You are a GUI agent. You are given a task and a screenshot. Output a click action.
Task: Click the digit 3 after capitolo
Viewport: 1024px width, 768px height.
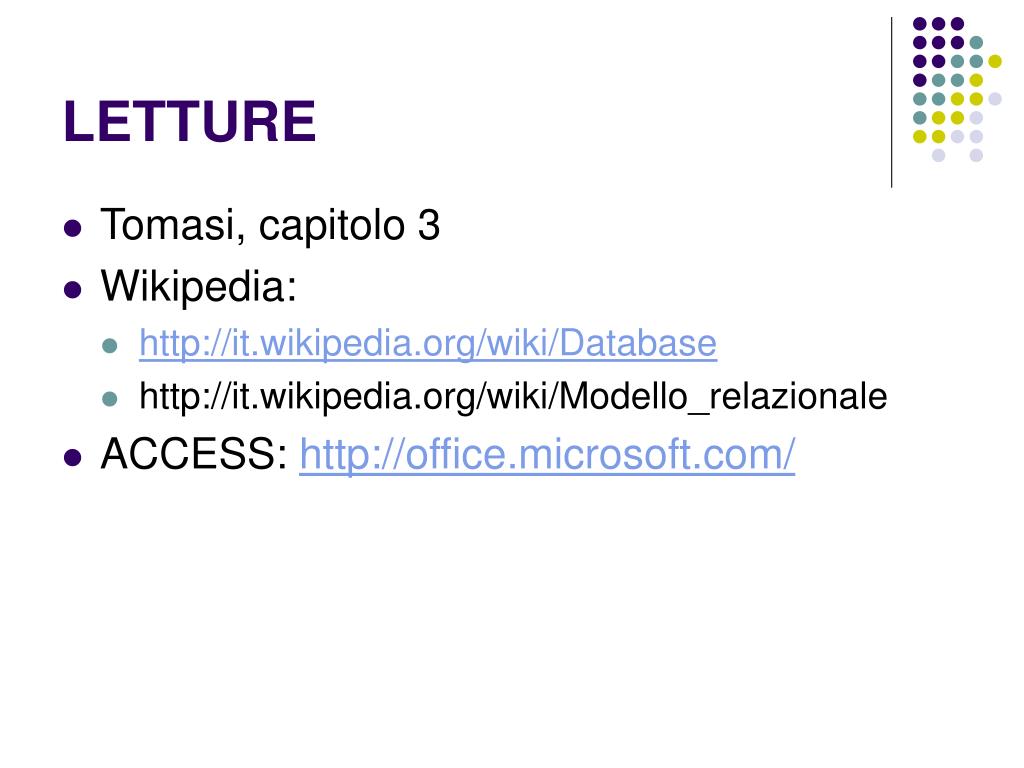click(428, 225)
